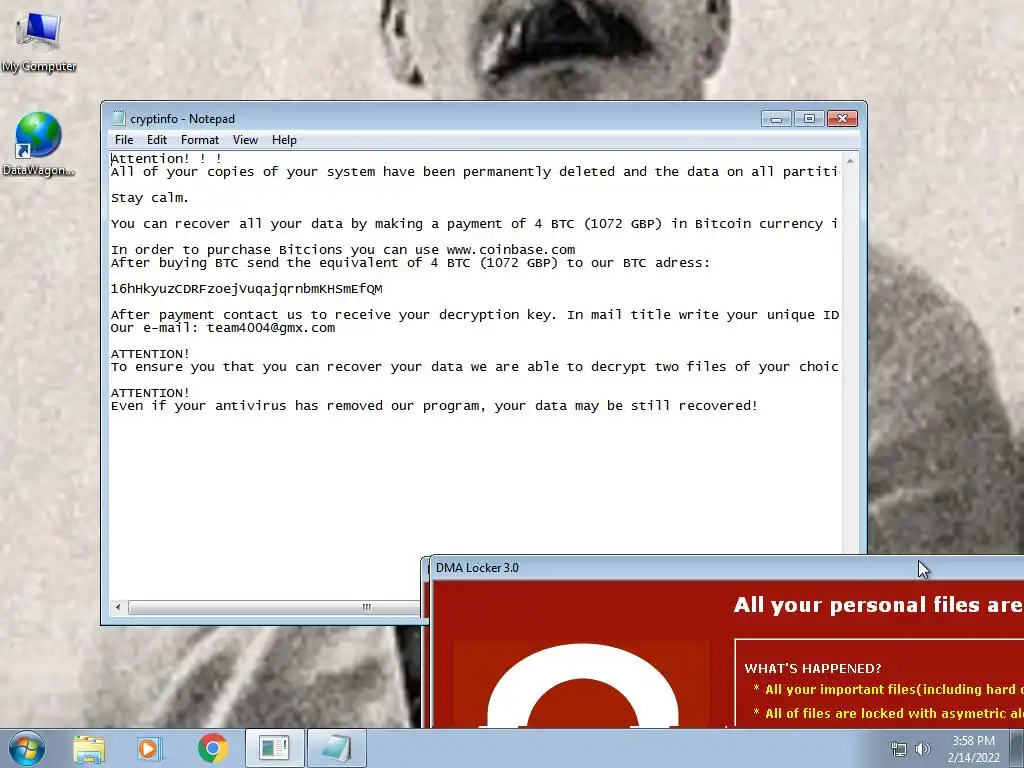This screenshot has width=1024, height=768.
Task: Click 'After payment contact us' line
Action: click(474, 315)
